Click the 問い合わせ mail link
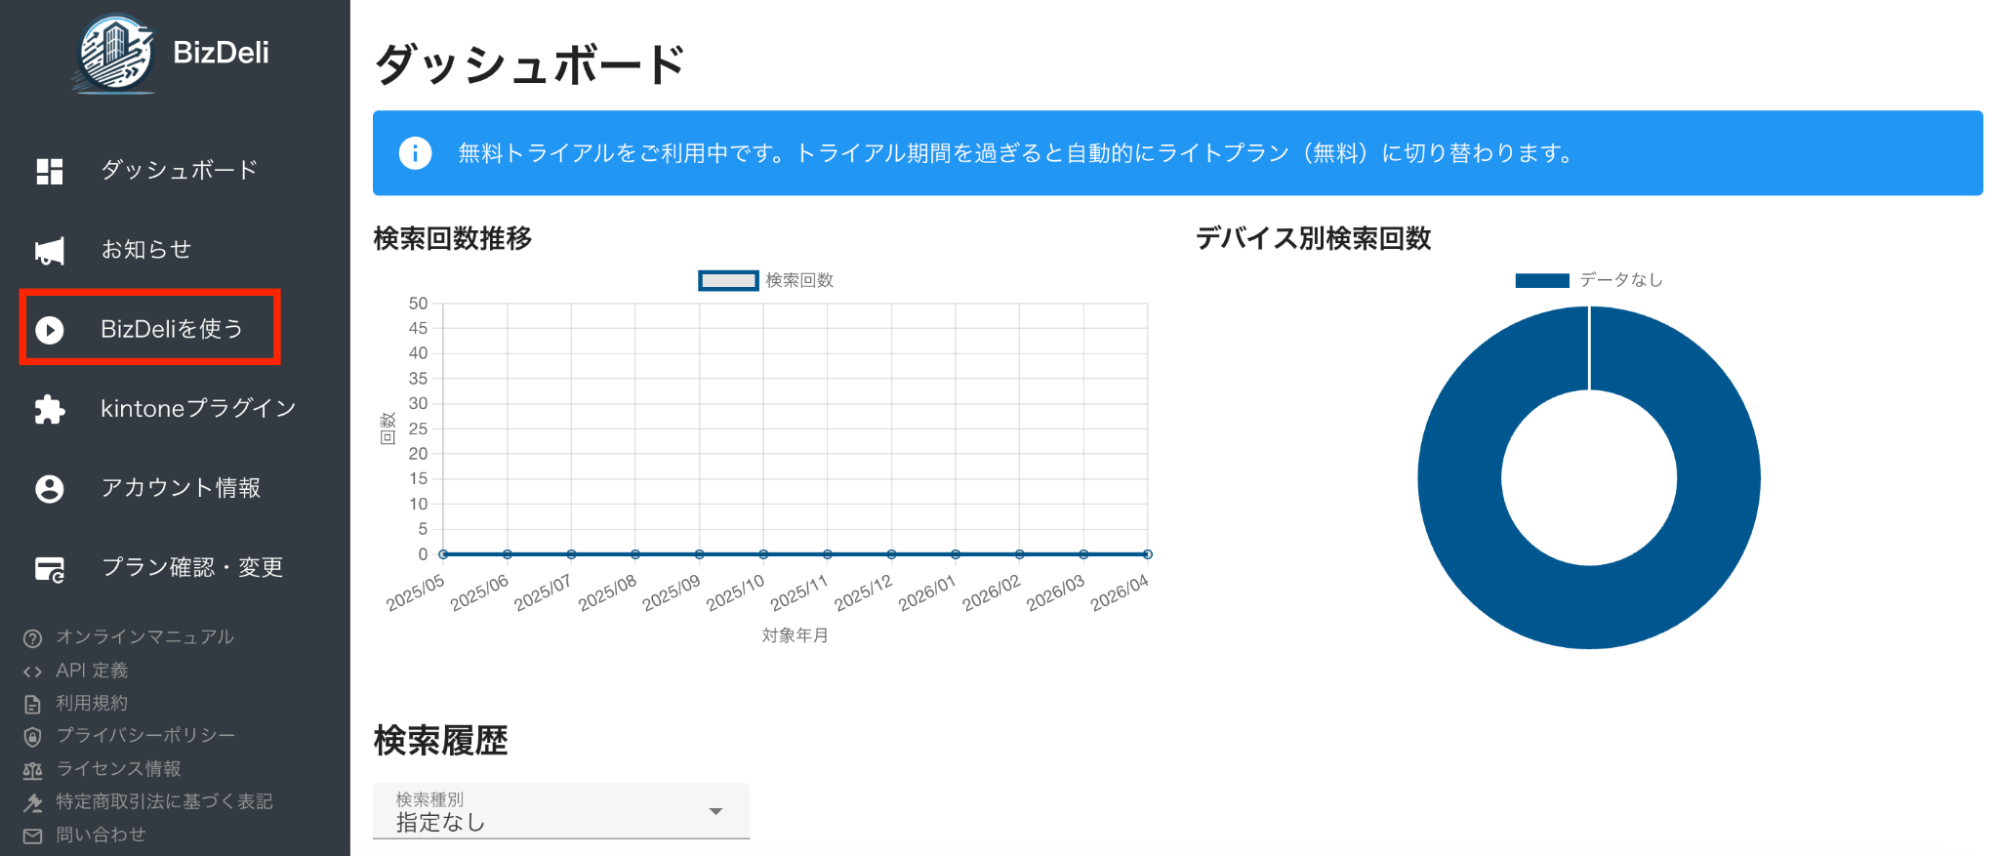This screenshot has width=1999, height=857. tap(100, 835)
